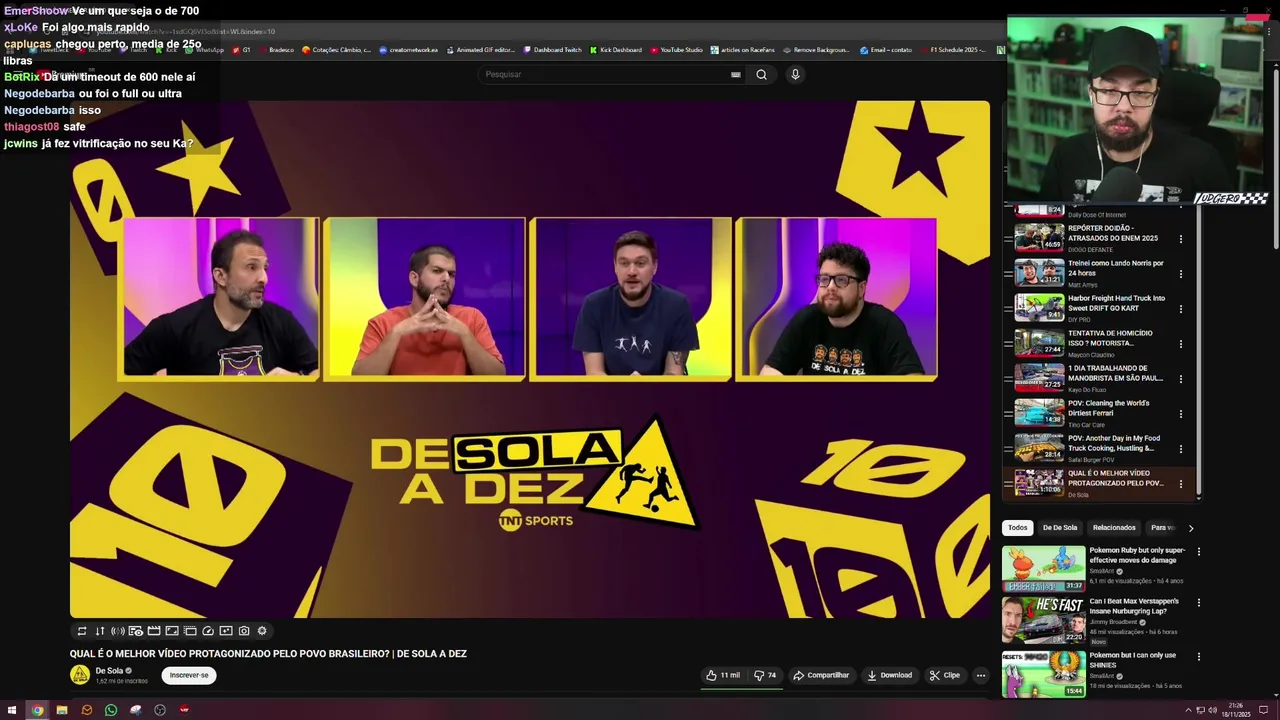
Task: Open the gear settings icon under the video
Action: tap(262, 631)
